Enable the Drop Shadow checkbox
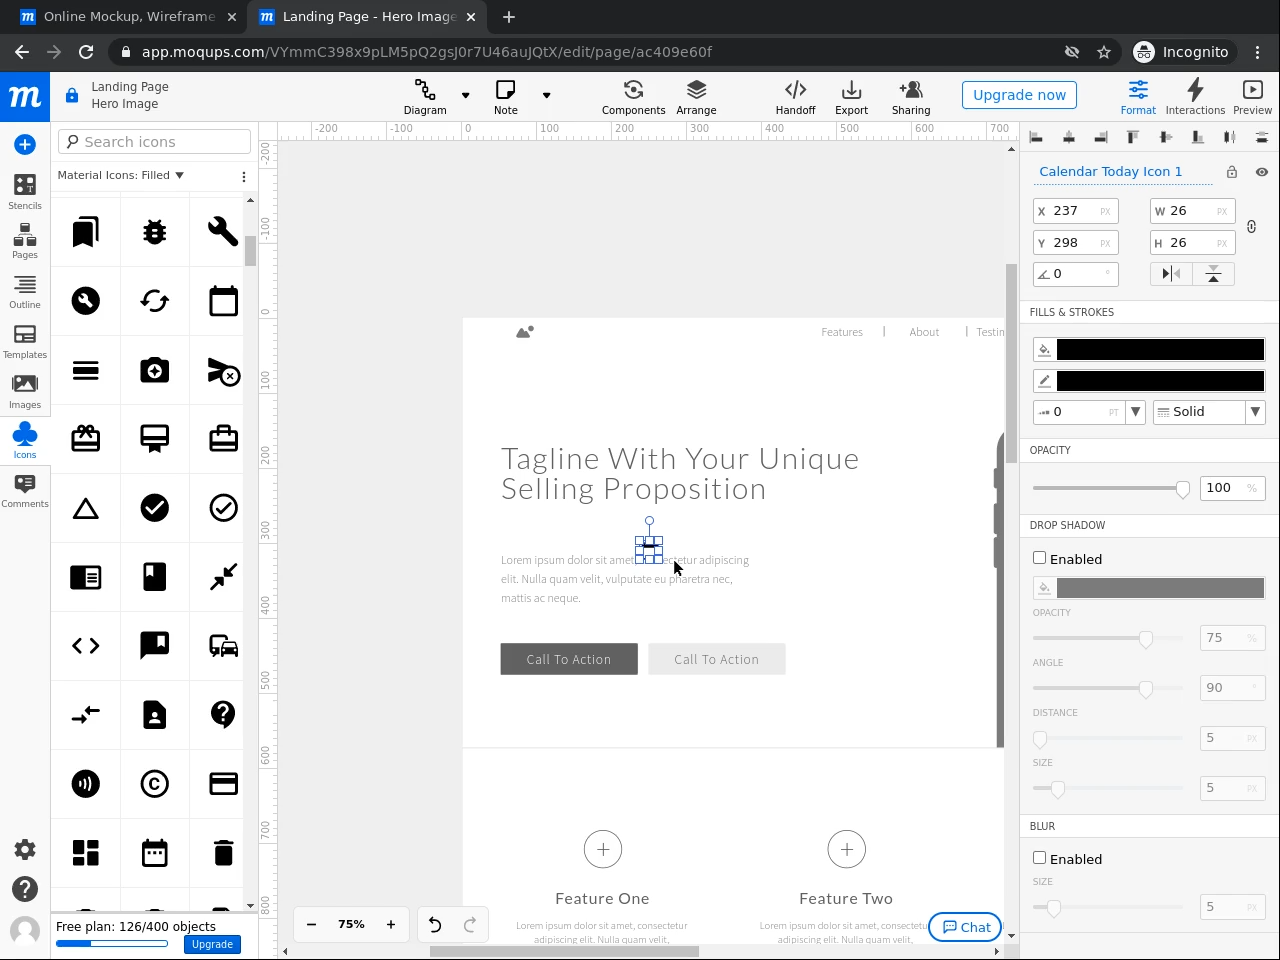The height and width of the screenshot is (960, 1280). (x=1040, y=558)
